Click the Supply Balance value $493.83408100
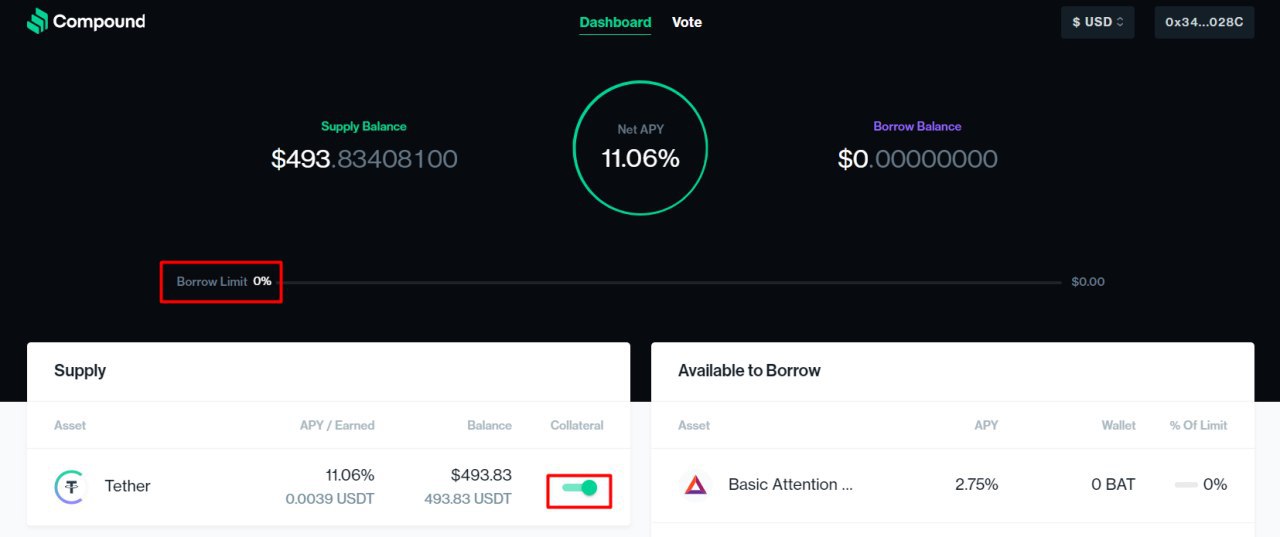This screenshot has height=537, width=1280. point(364,158)
